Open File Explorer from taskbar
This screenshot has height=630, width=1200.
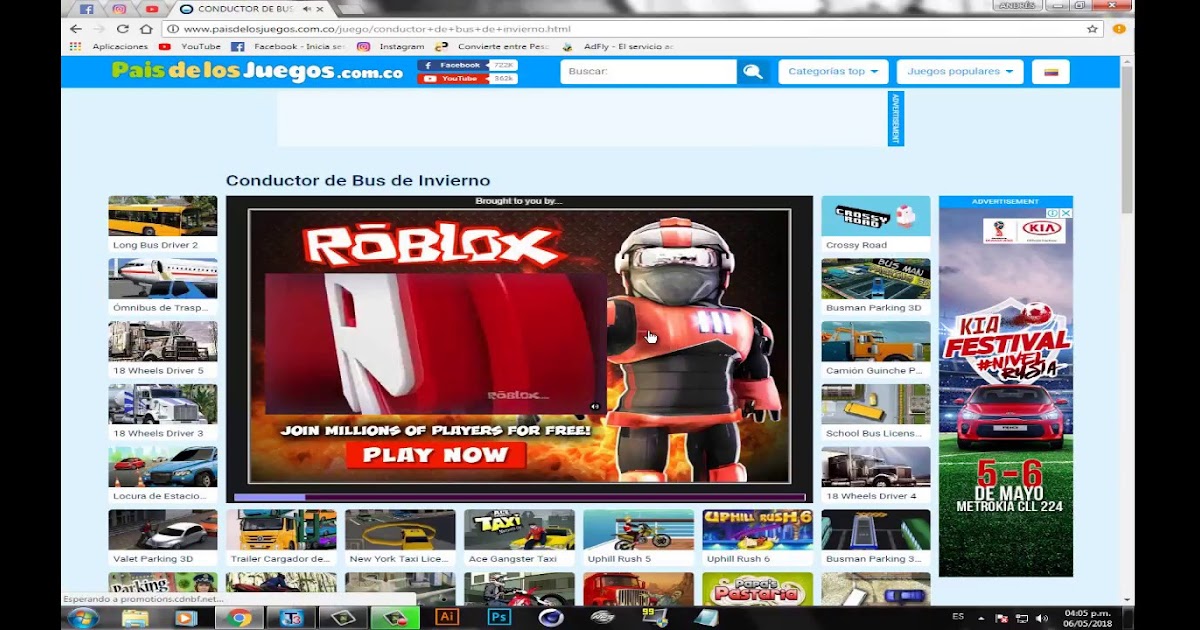[x=134, y=618]
